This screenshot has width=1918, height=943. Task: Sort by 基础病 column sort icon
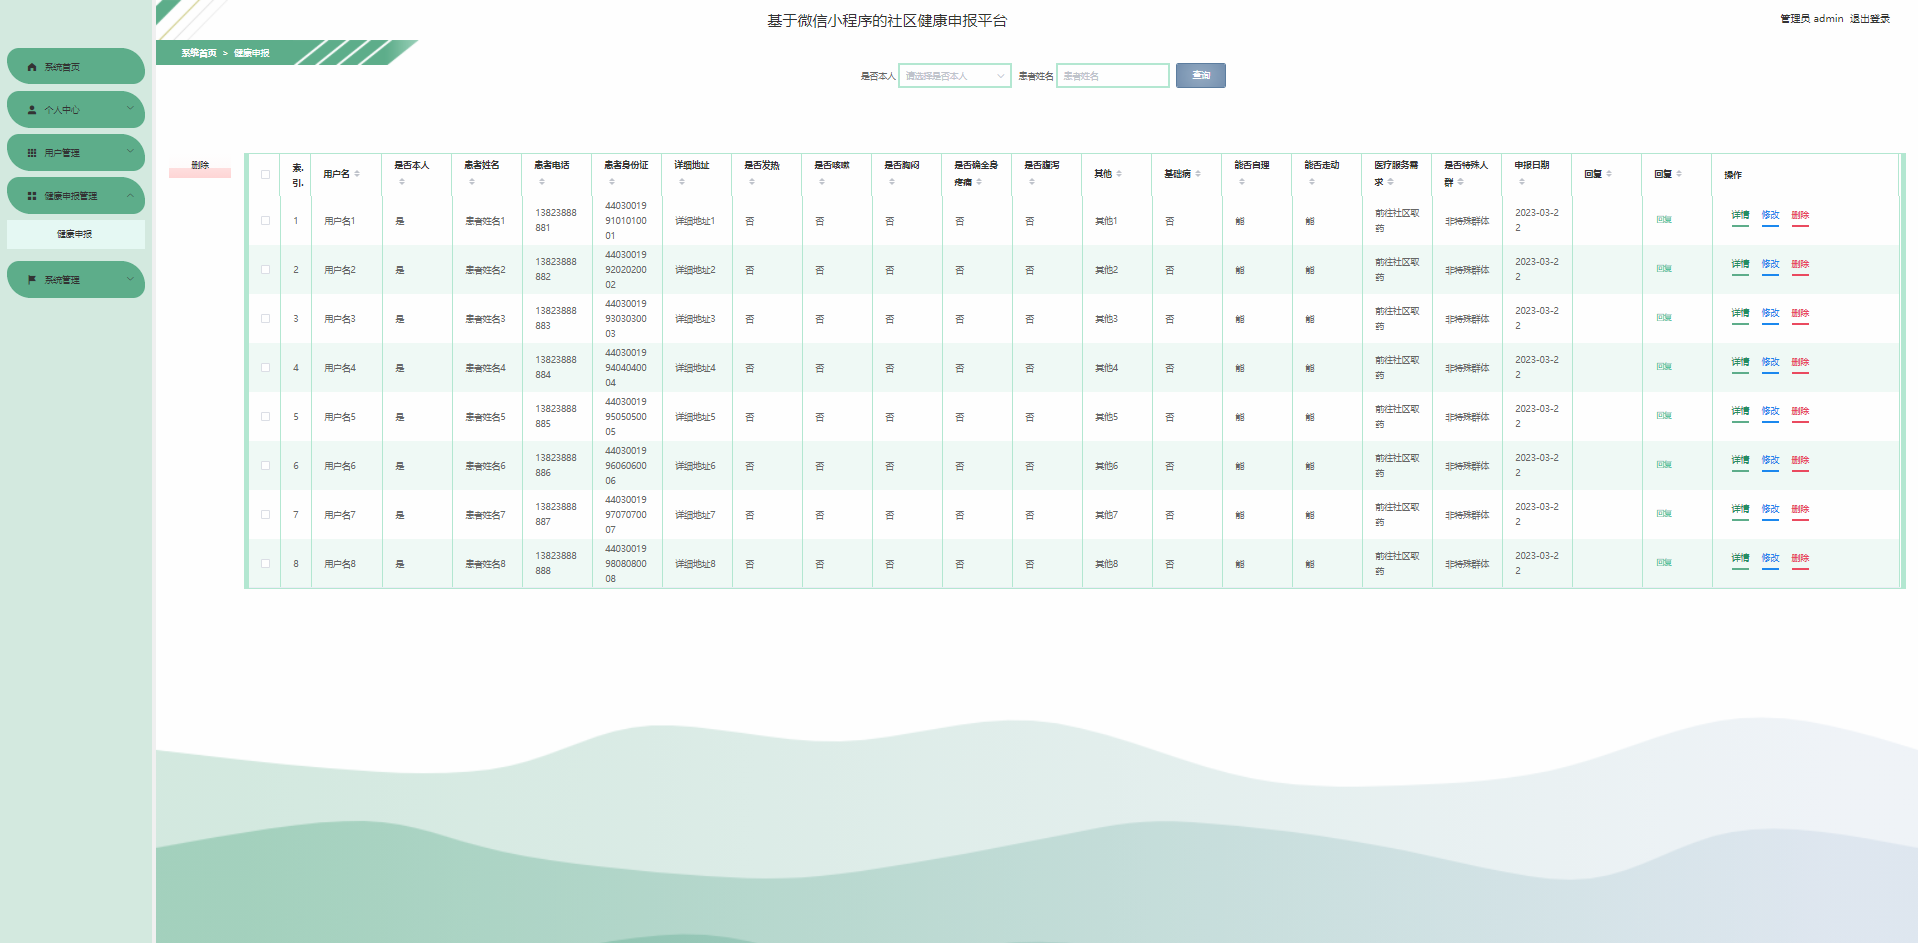pos(1198,174)
